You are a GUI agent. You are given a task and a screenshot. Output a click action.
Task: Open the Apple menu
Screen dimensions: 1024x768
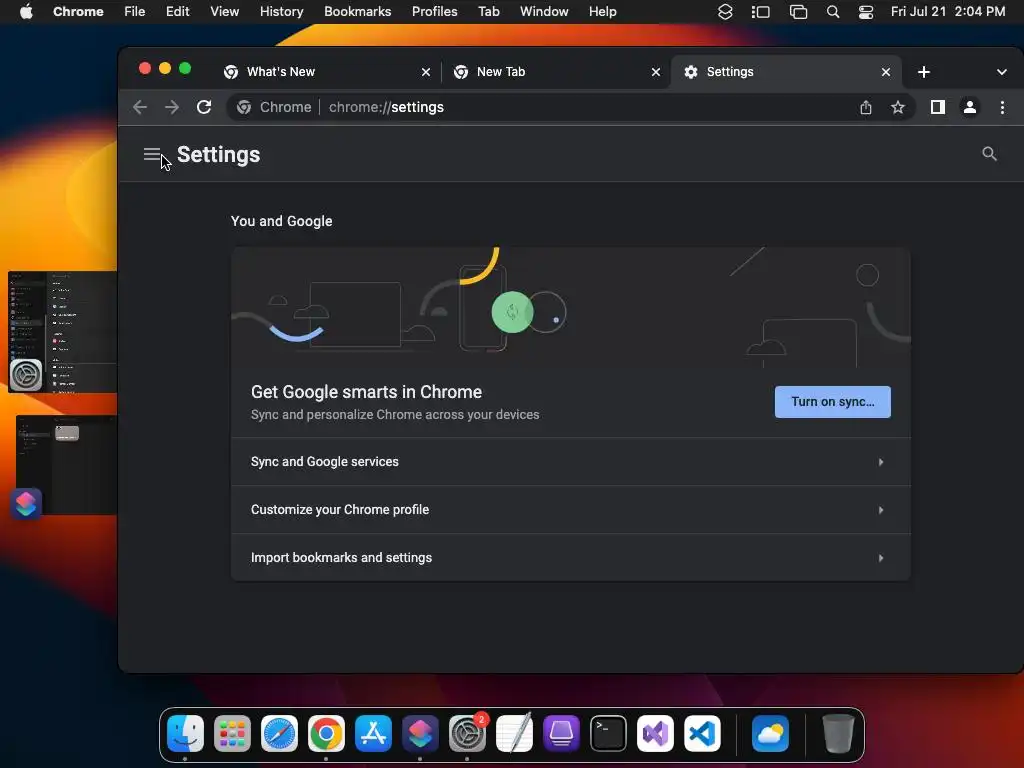pyautogui.click(x=26, y=12)
